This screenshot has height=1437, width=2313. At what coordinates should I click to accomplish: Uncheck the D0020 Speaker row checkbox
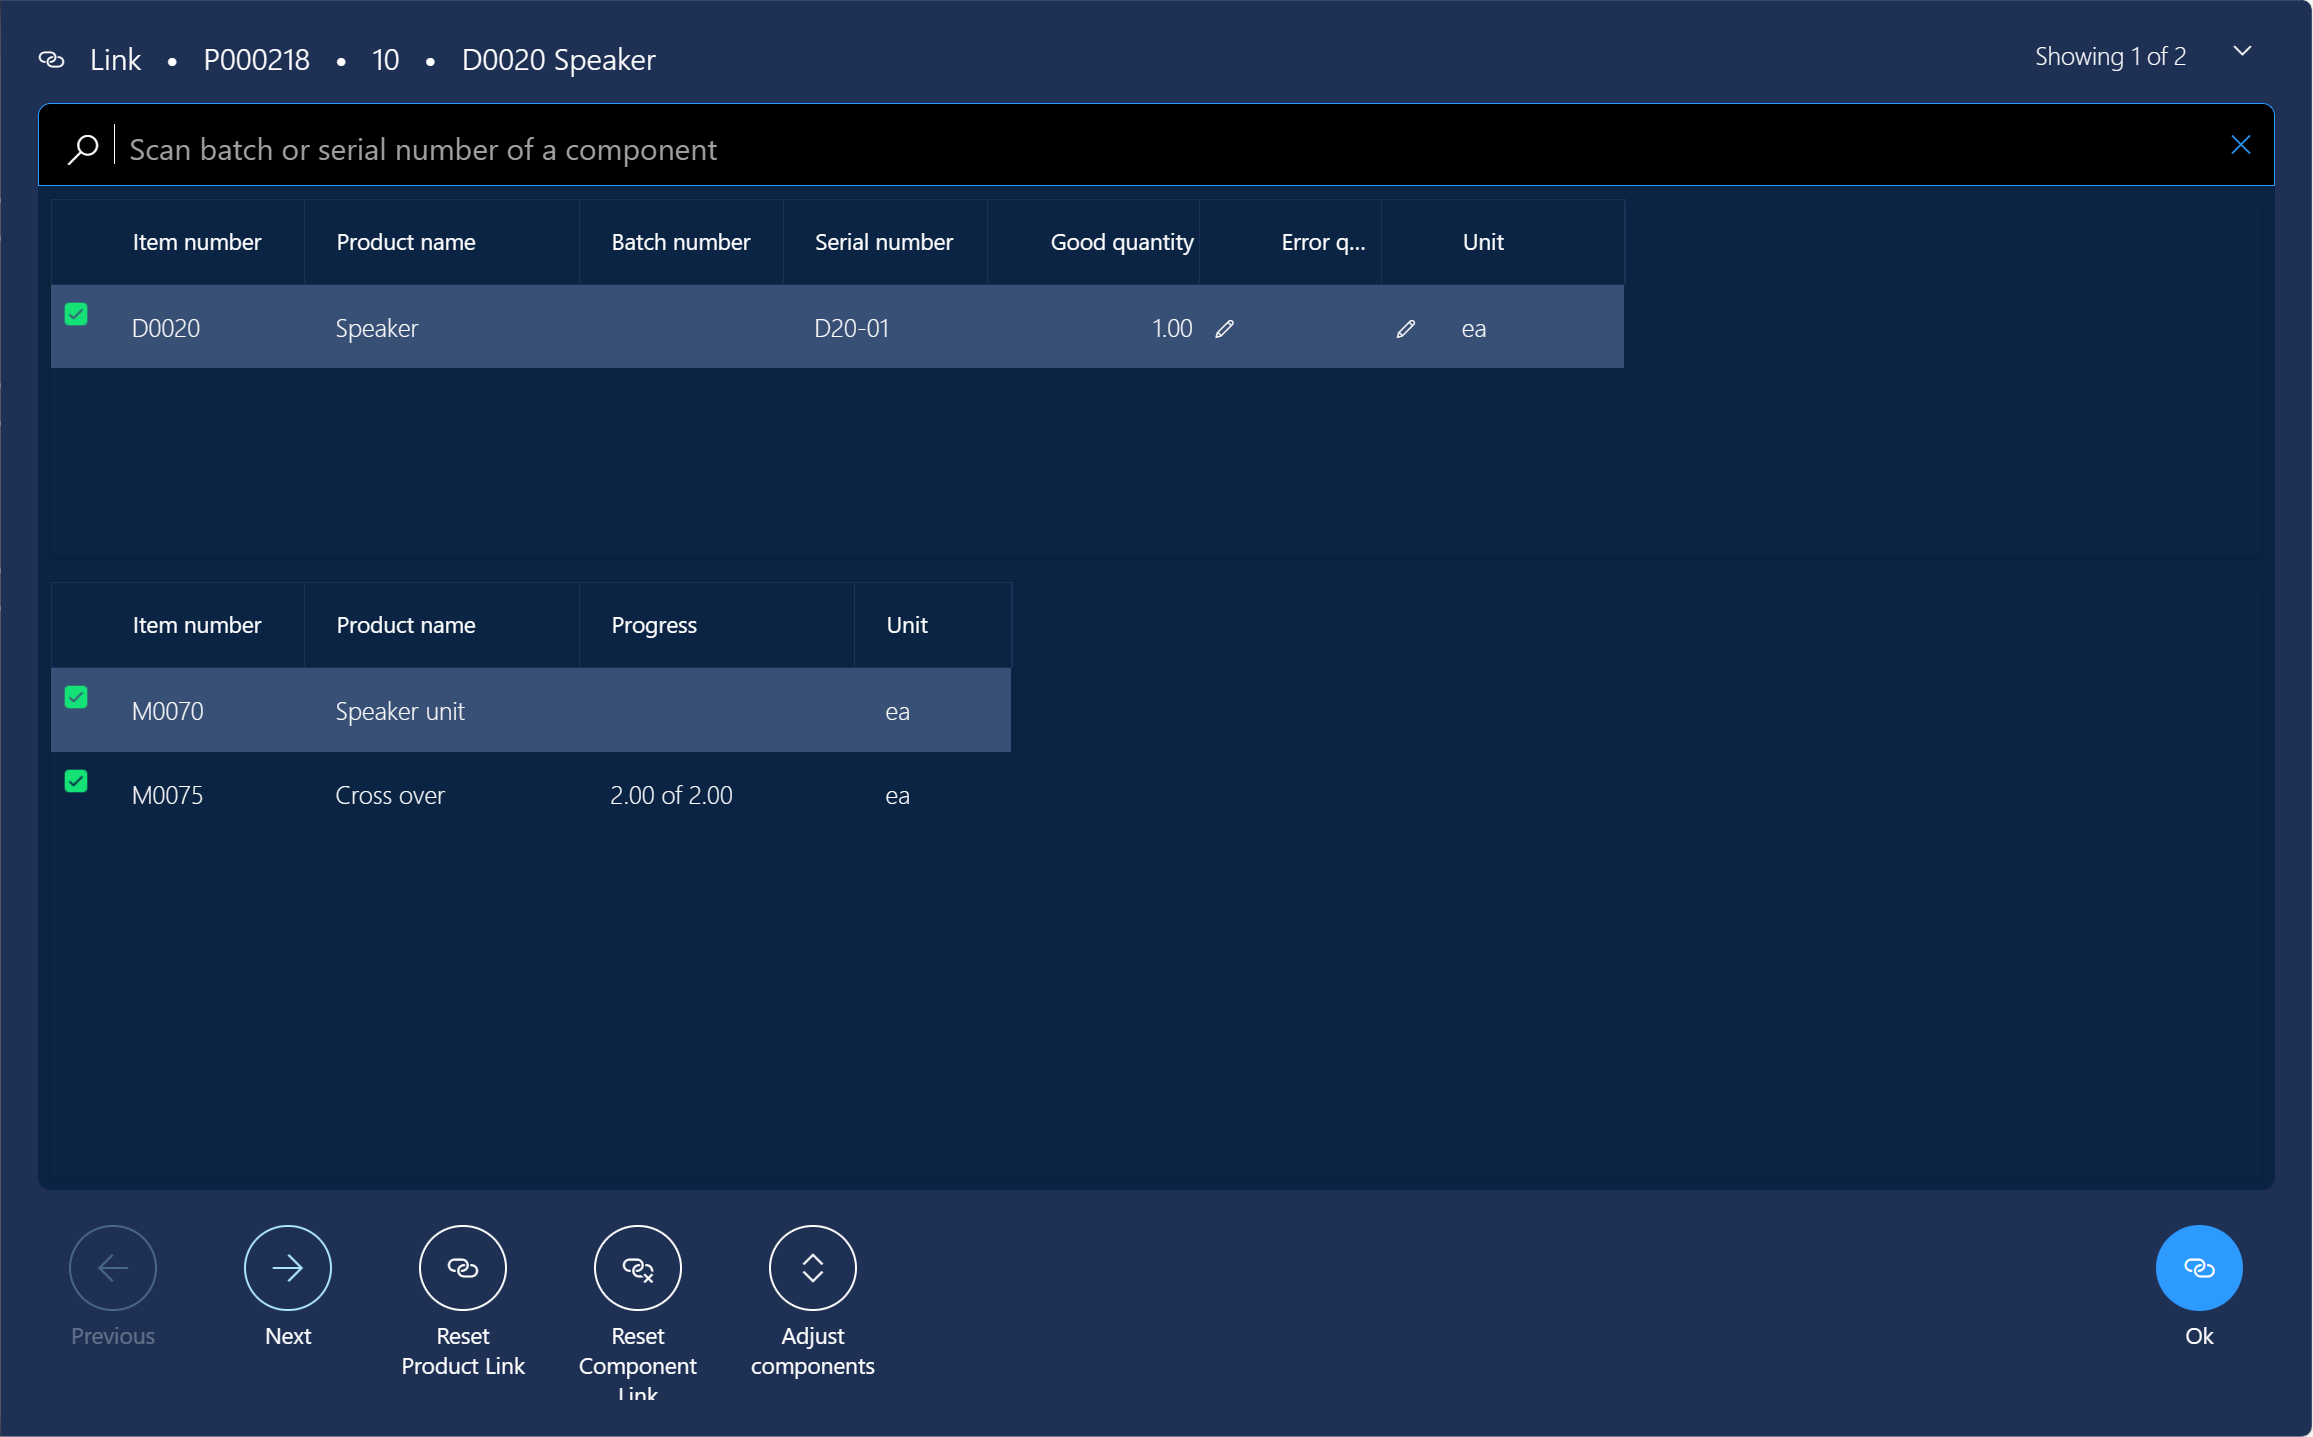coord(76,314)
